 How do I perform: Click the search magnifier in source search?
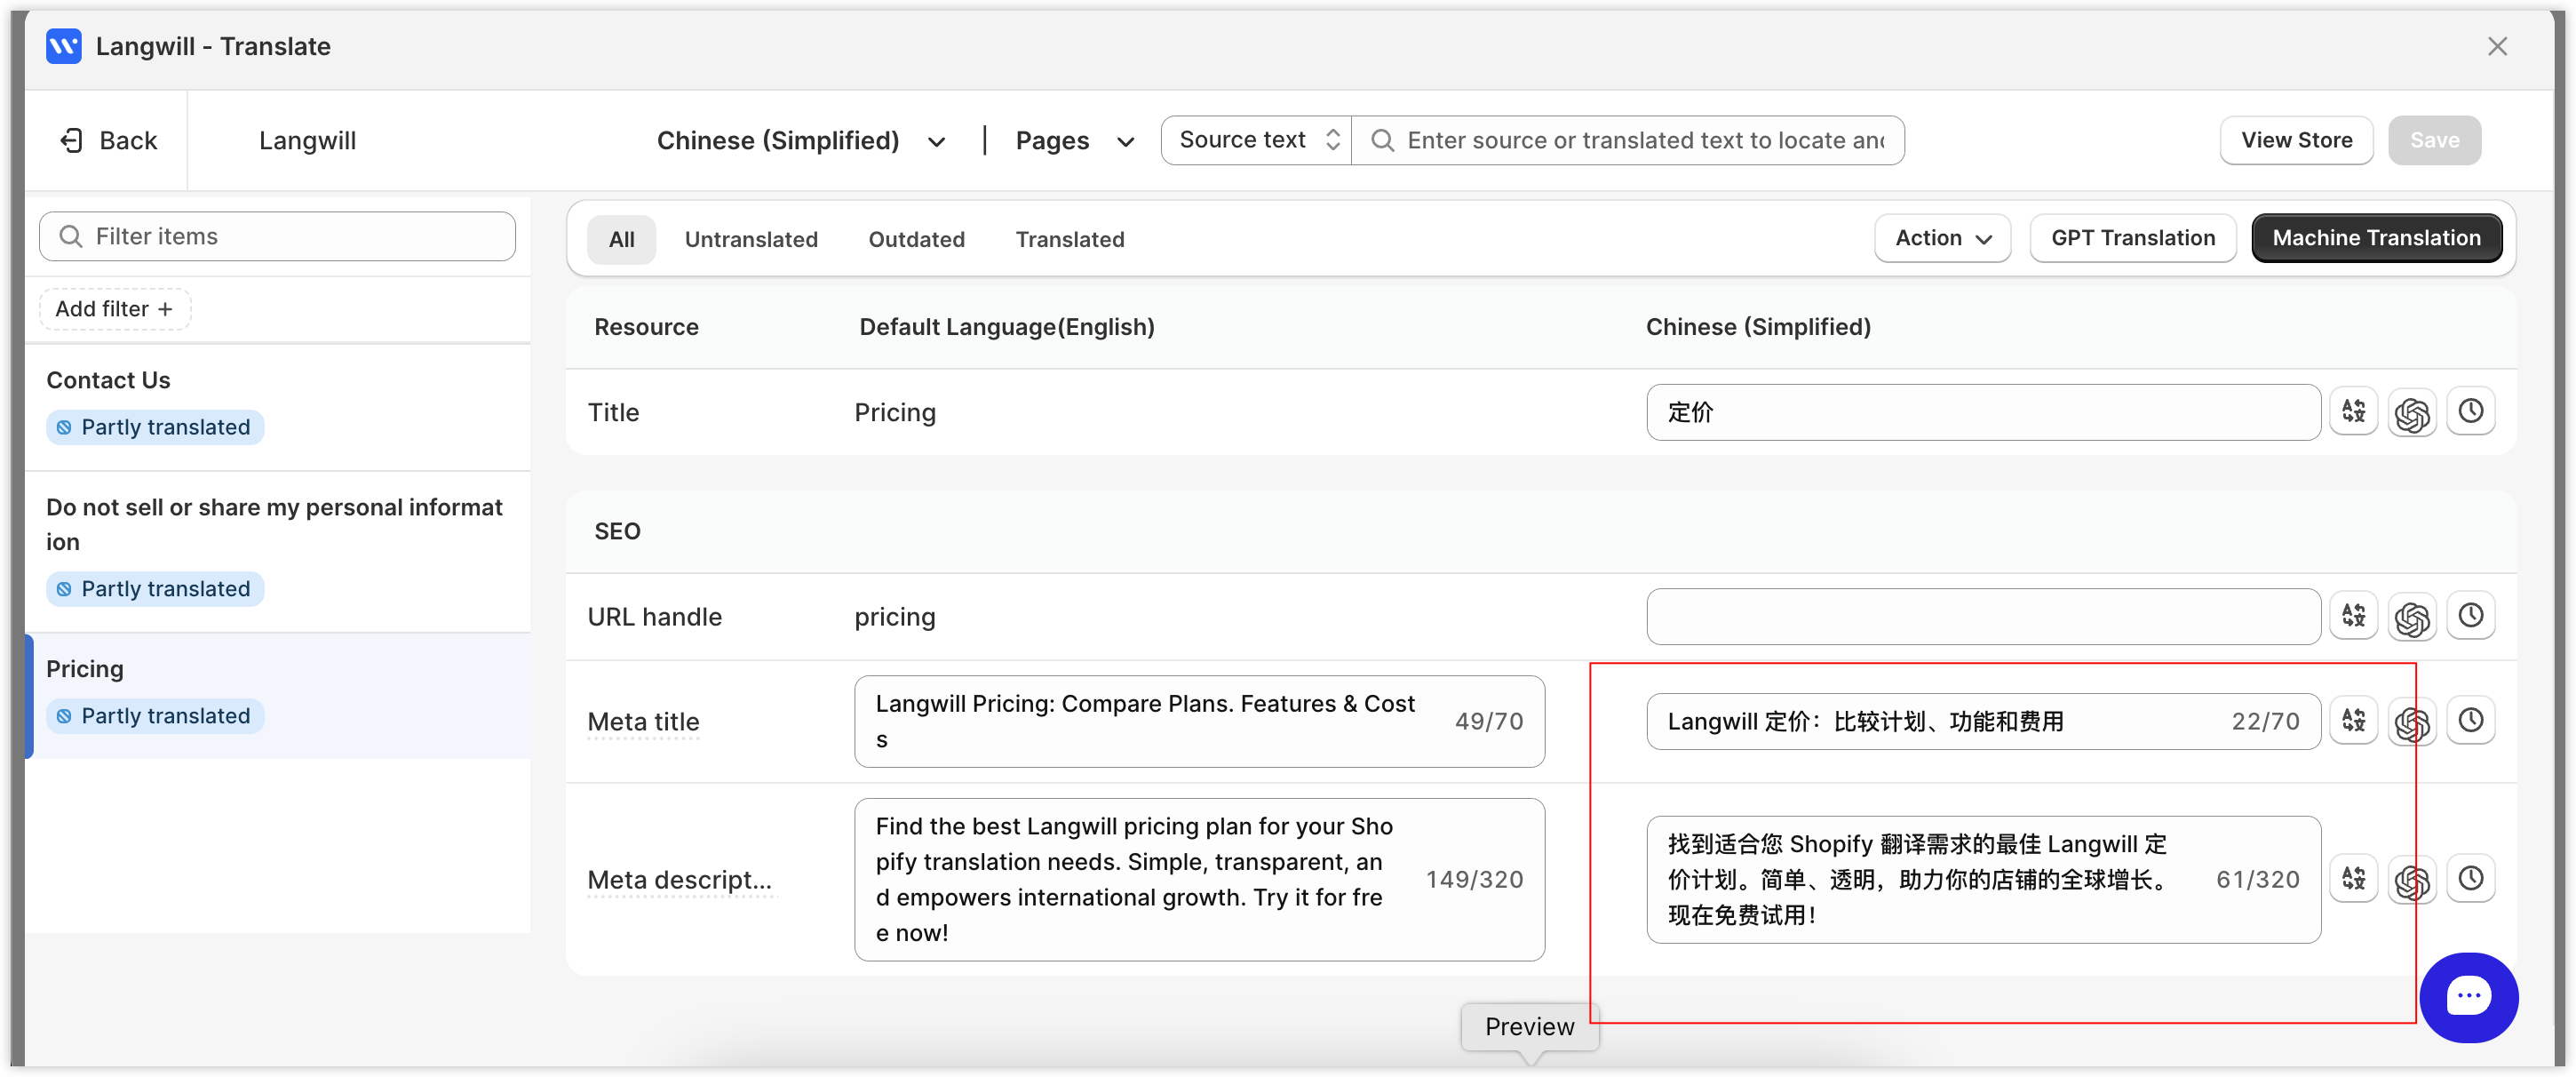pyautogui.click(x=1382, y=140)
